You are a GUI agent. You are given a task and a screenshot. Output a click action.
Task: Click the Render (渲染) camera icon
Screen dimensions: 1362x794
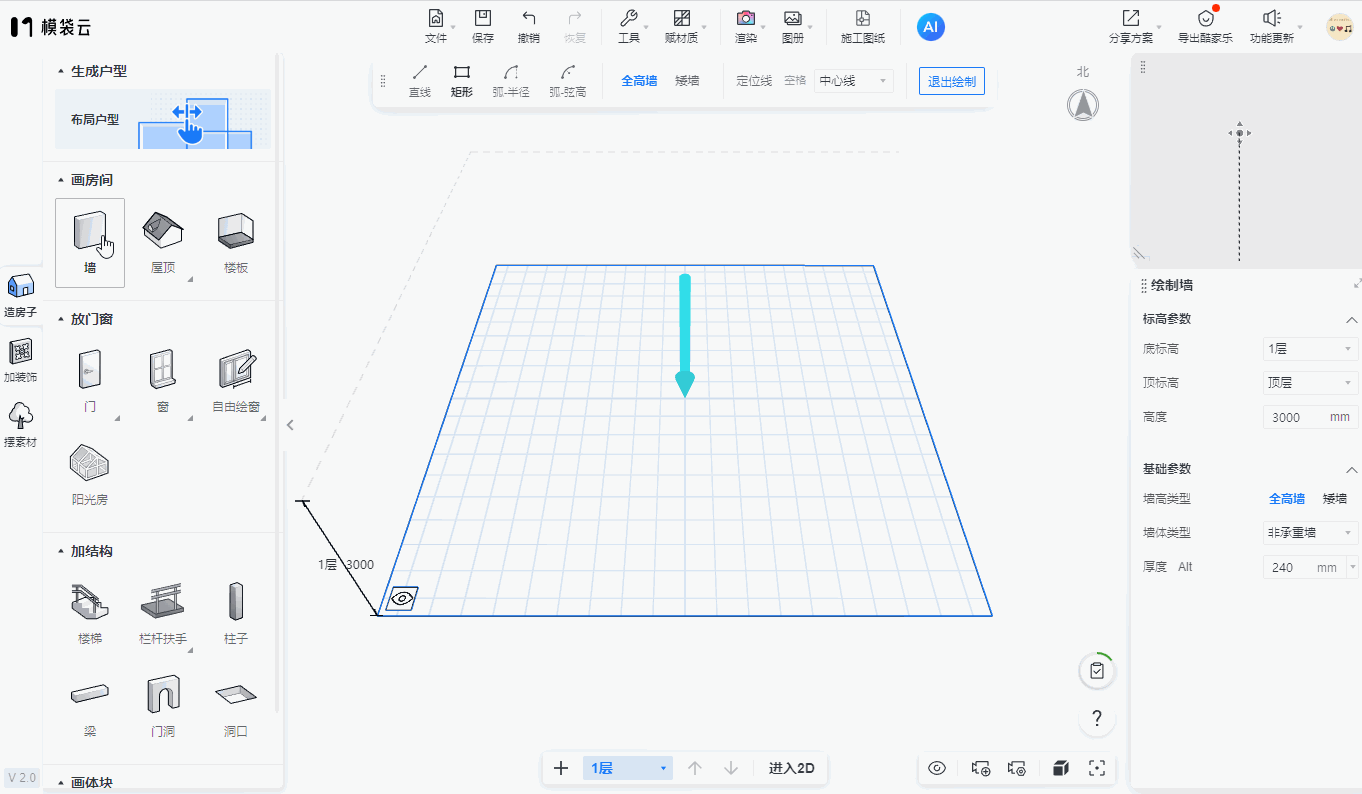(x=745, y=19)
